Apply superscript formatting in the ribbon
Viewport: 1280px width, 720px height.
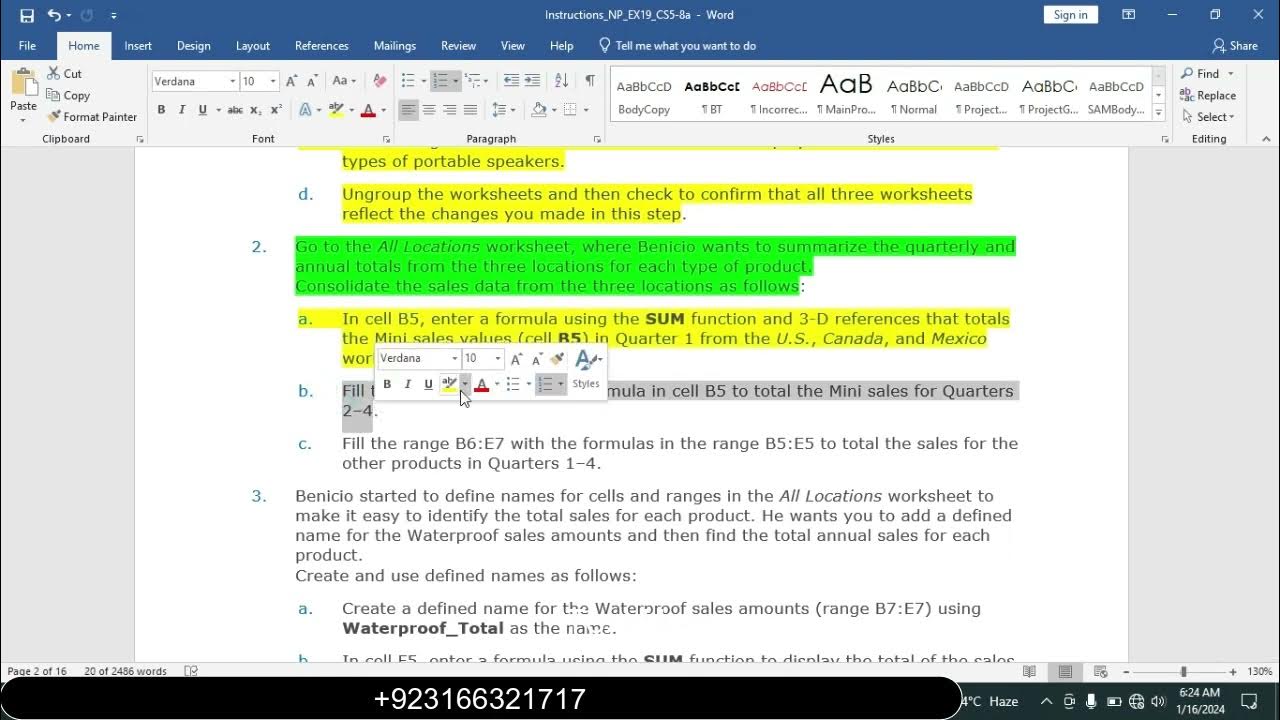[276, 110]
